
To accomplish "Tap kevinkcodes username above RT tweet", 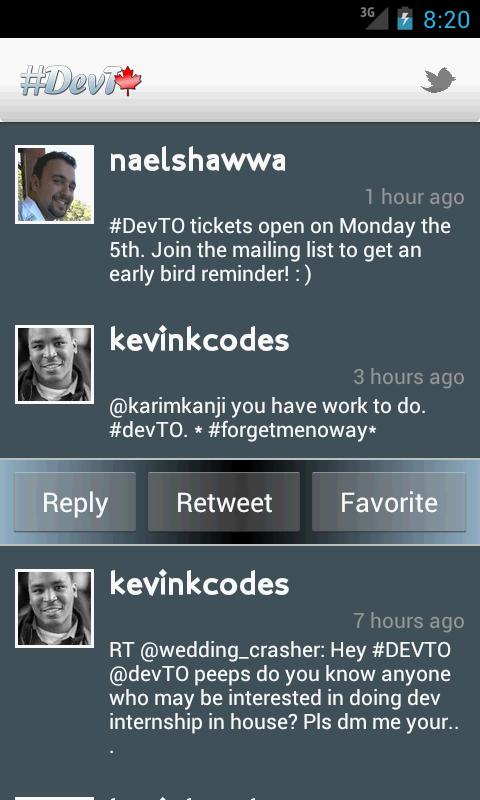I will tap(199, 584).
